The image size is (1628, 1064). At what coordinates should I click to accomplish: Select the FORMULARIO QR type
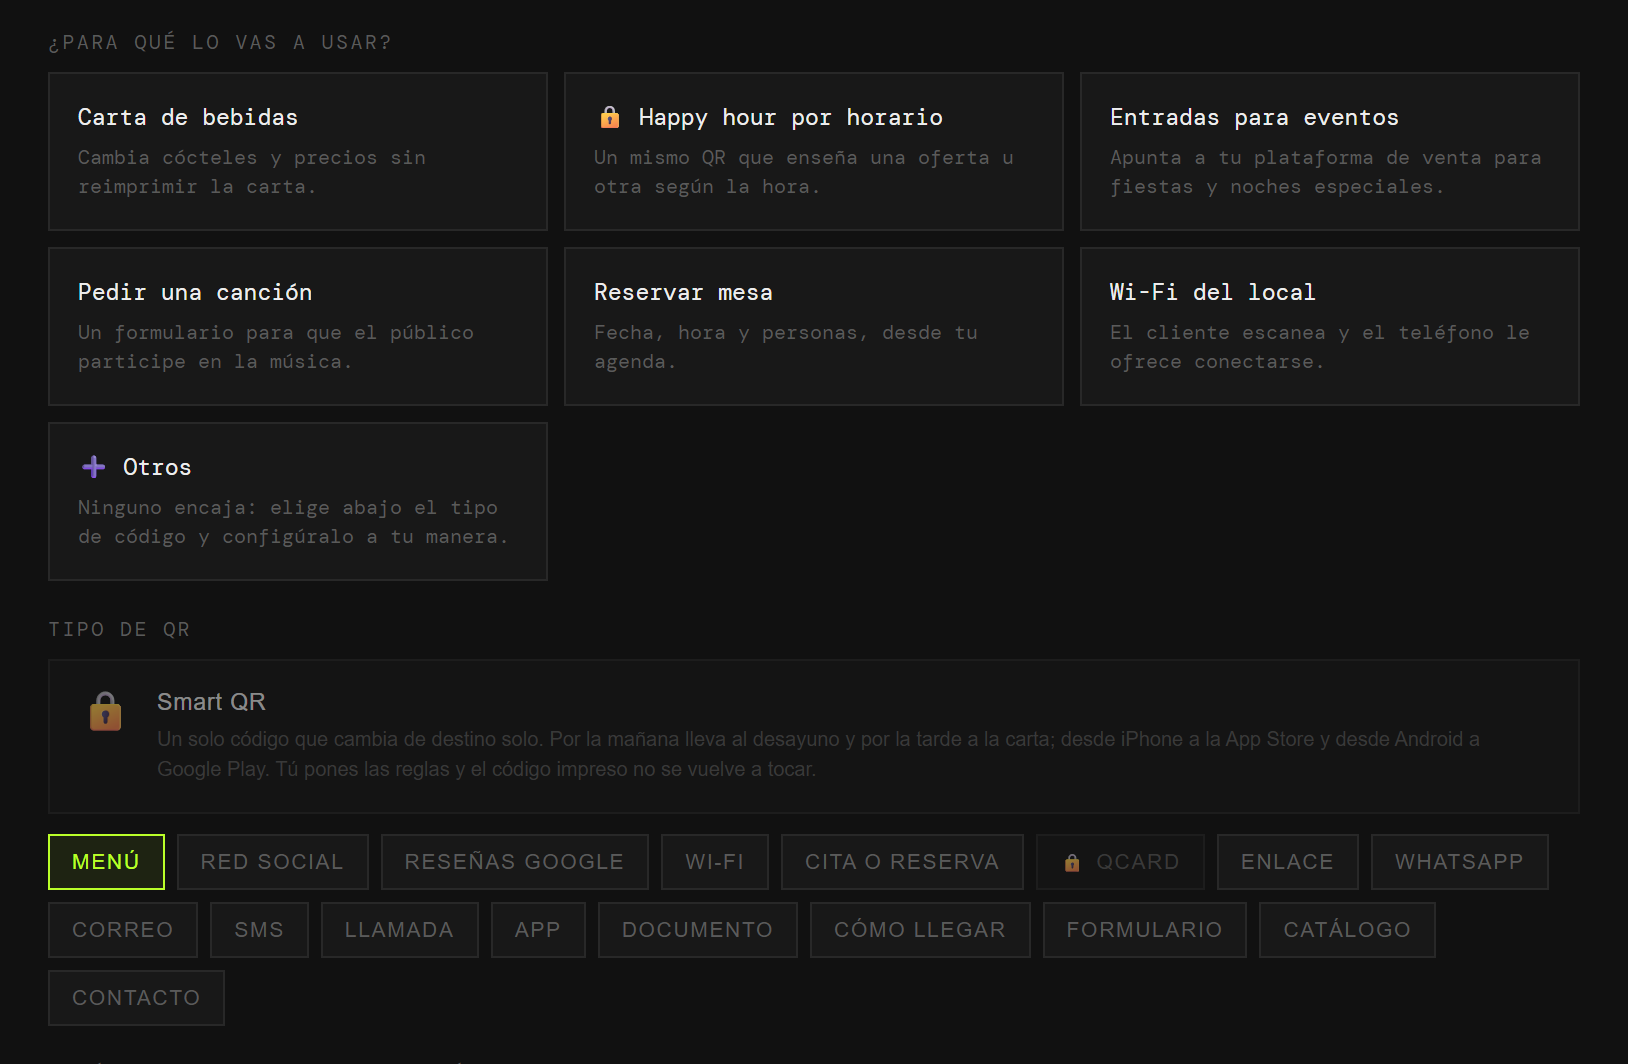pyautogui.click(x=1144, y=930)
